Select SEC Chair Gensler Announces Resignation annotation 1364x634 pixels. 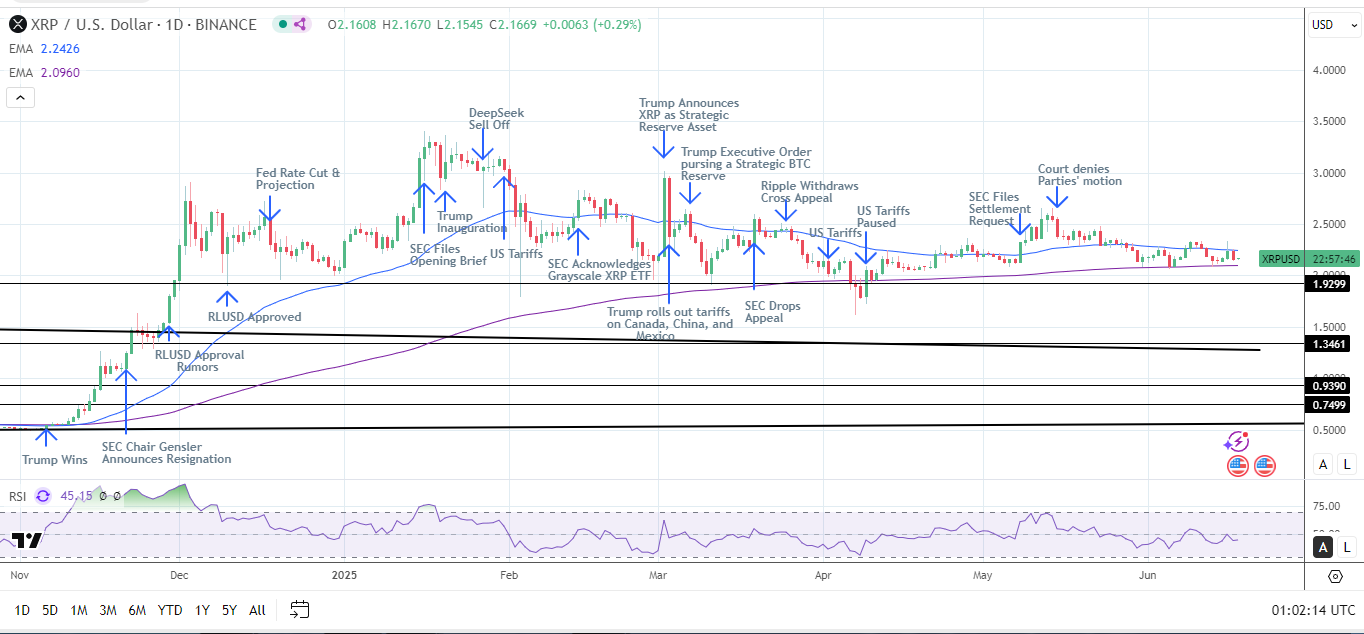coord(166,453)
